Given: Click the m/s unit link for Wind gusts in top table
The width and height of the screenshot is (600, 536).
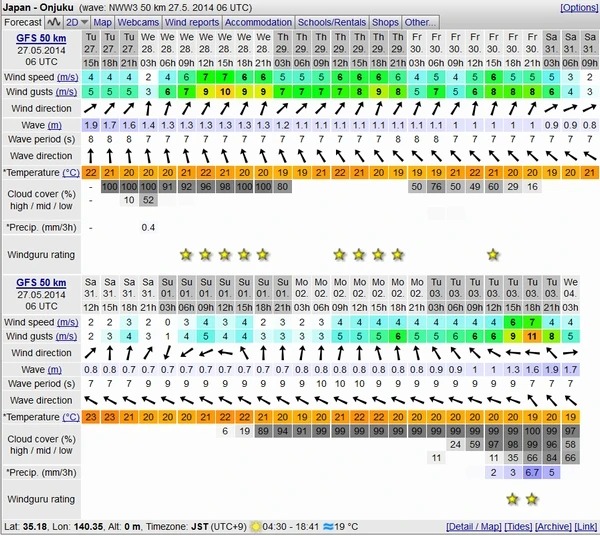Looking at the screenshot, I should click(x=66, y=92).
